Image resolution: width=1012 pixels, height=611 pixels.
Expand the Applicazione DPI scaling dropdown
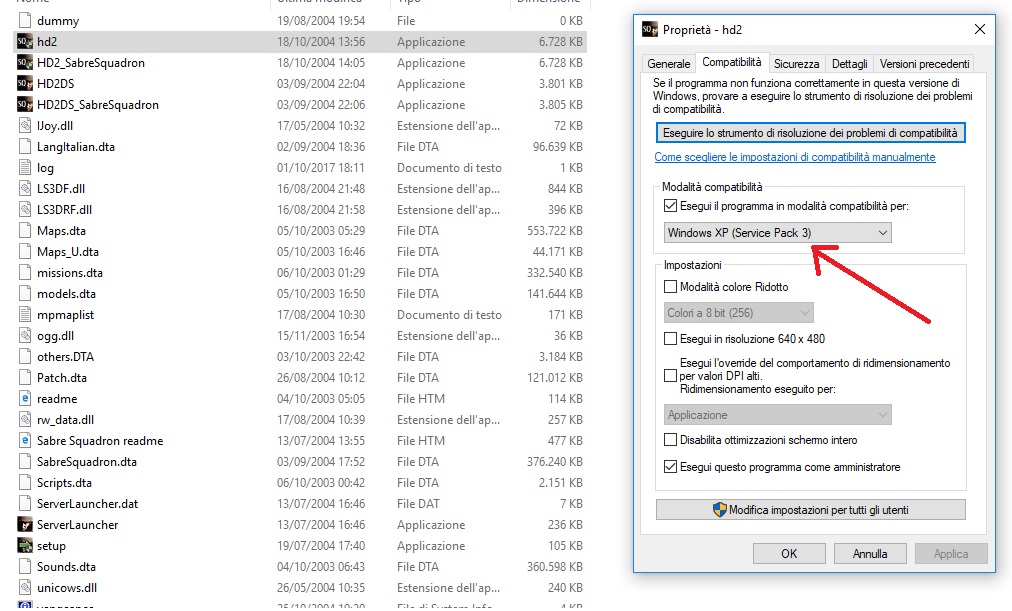(778, 415)
